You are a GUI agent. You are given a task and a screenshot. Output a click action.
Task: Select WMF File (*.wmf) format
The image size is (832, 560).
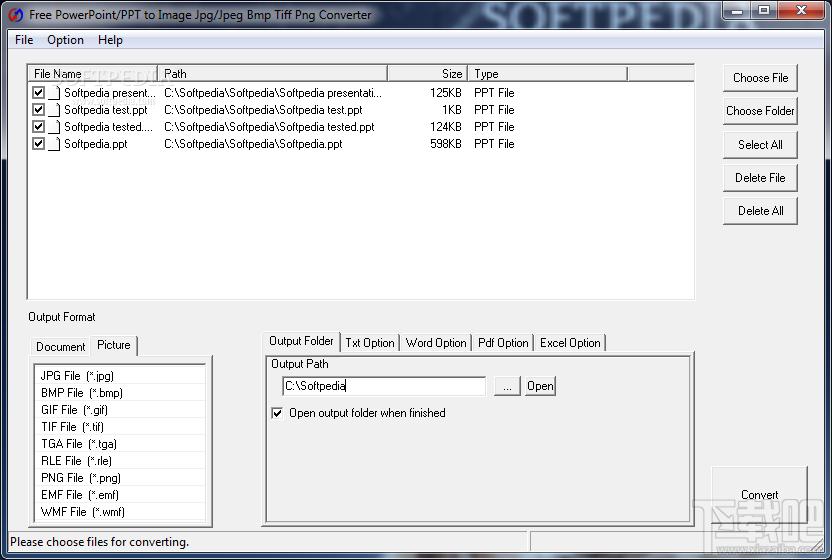[119, 512]
